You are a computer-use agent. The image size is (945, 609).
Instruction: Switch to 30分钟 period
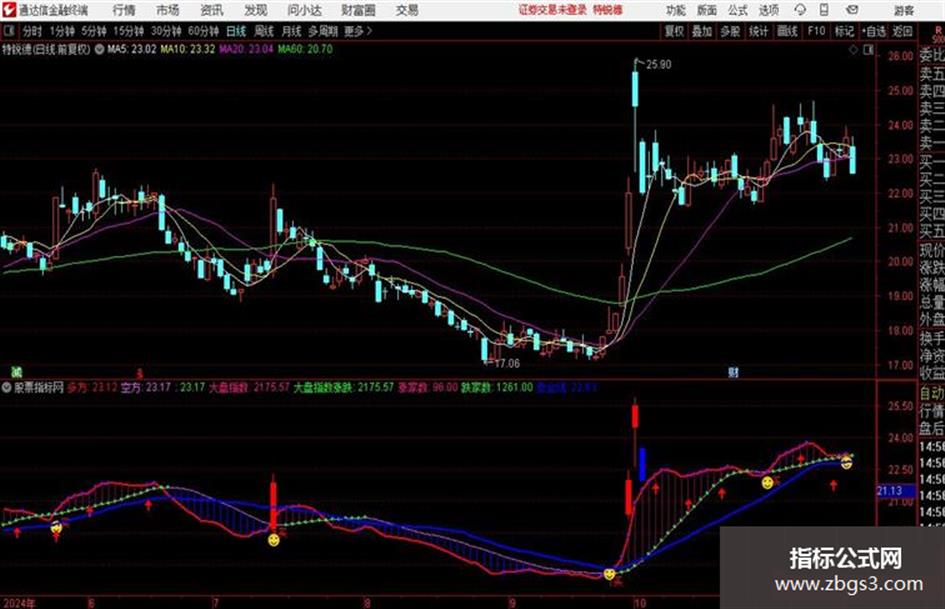(x=166, y=31)
